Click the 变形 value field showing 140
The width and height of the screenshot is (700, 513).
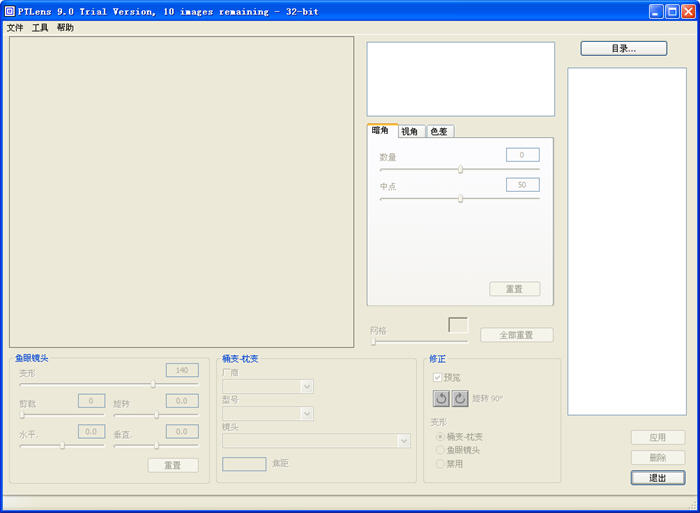click(x=182, y=370)
